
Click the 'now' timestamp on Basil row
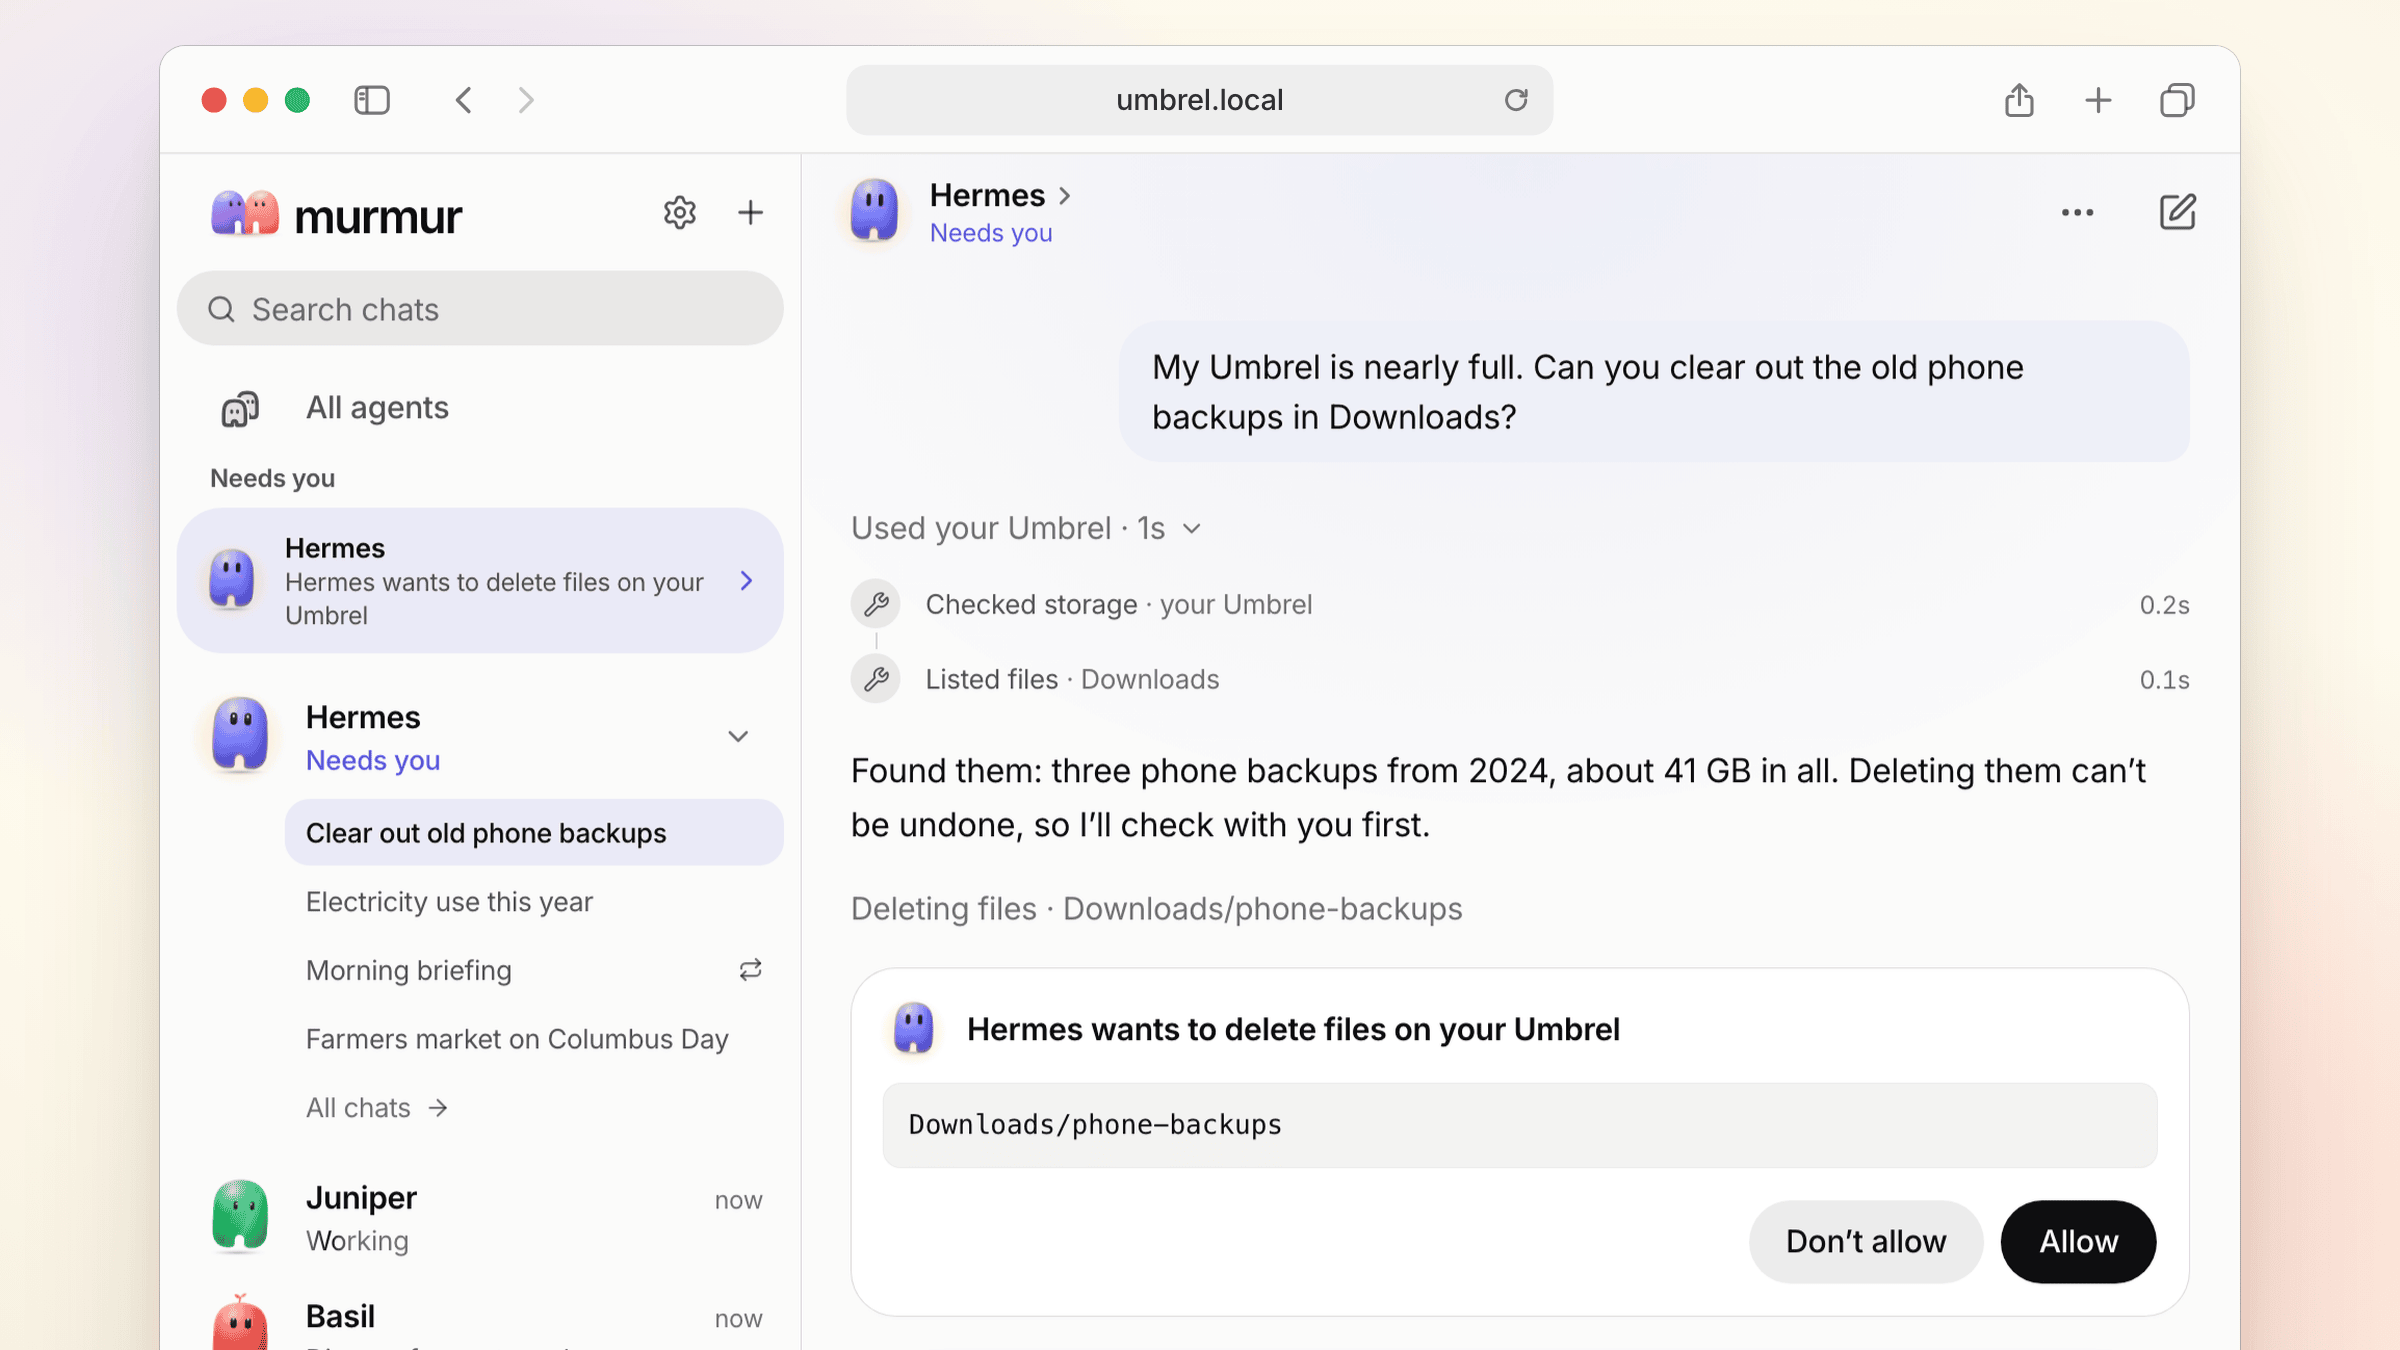click(738, 1319)
